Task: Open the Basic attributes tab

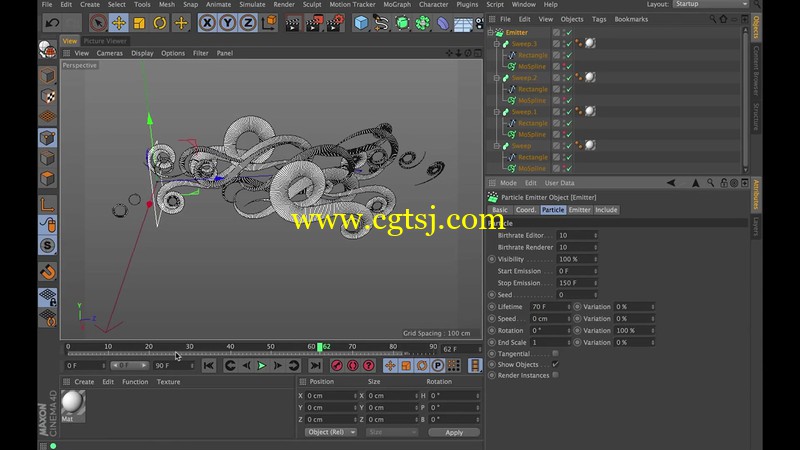Action: click(x=499, y=210)
